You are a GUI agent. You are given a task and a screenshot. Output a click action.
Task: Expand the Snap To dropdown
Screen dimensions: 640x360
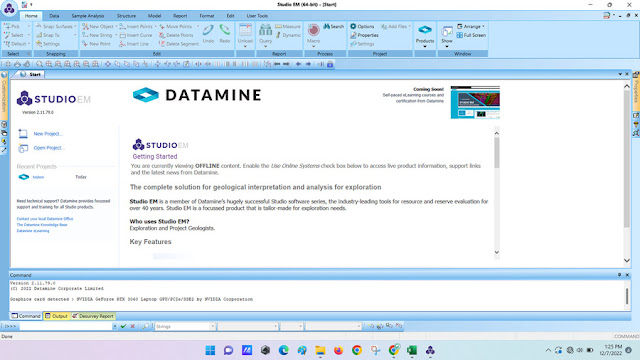point(75,35)
